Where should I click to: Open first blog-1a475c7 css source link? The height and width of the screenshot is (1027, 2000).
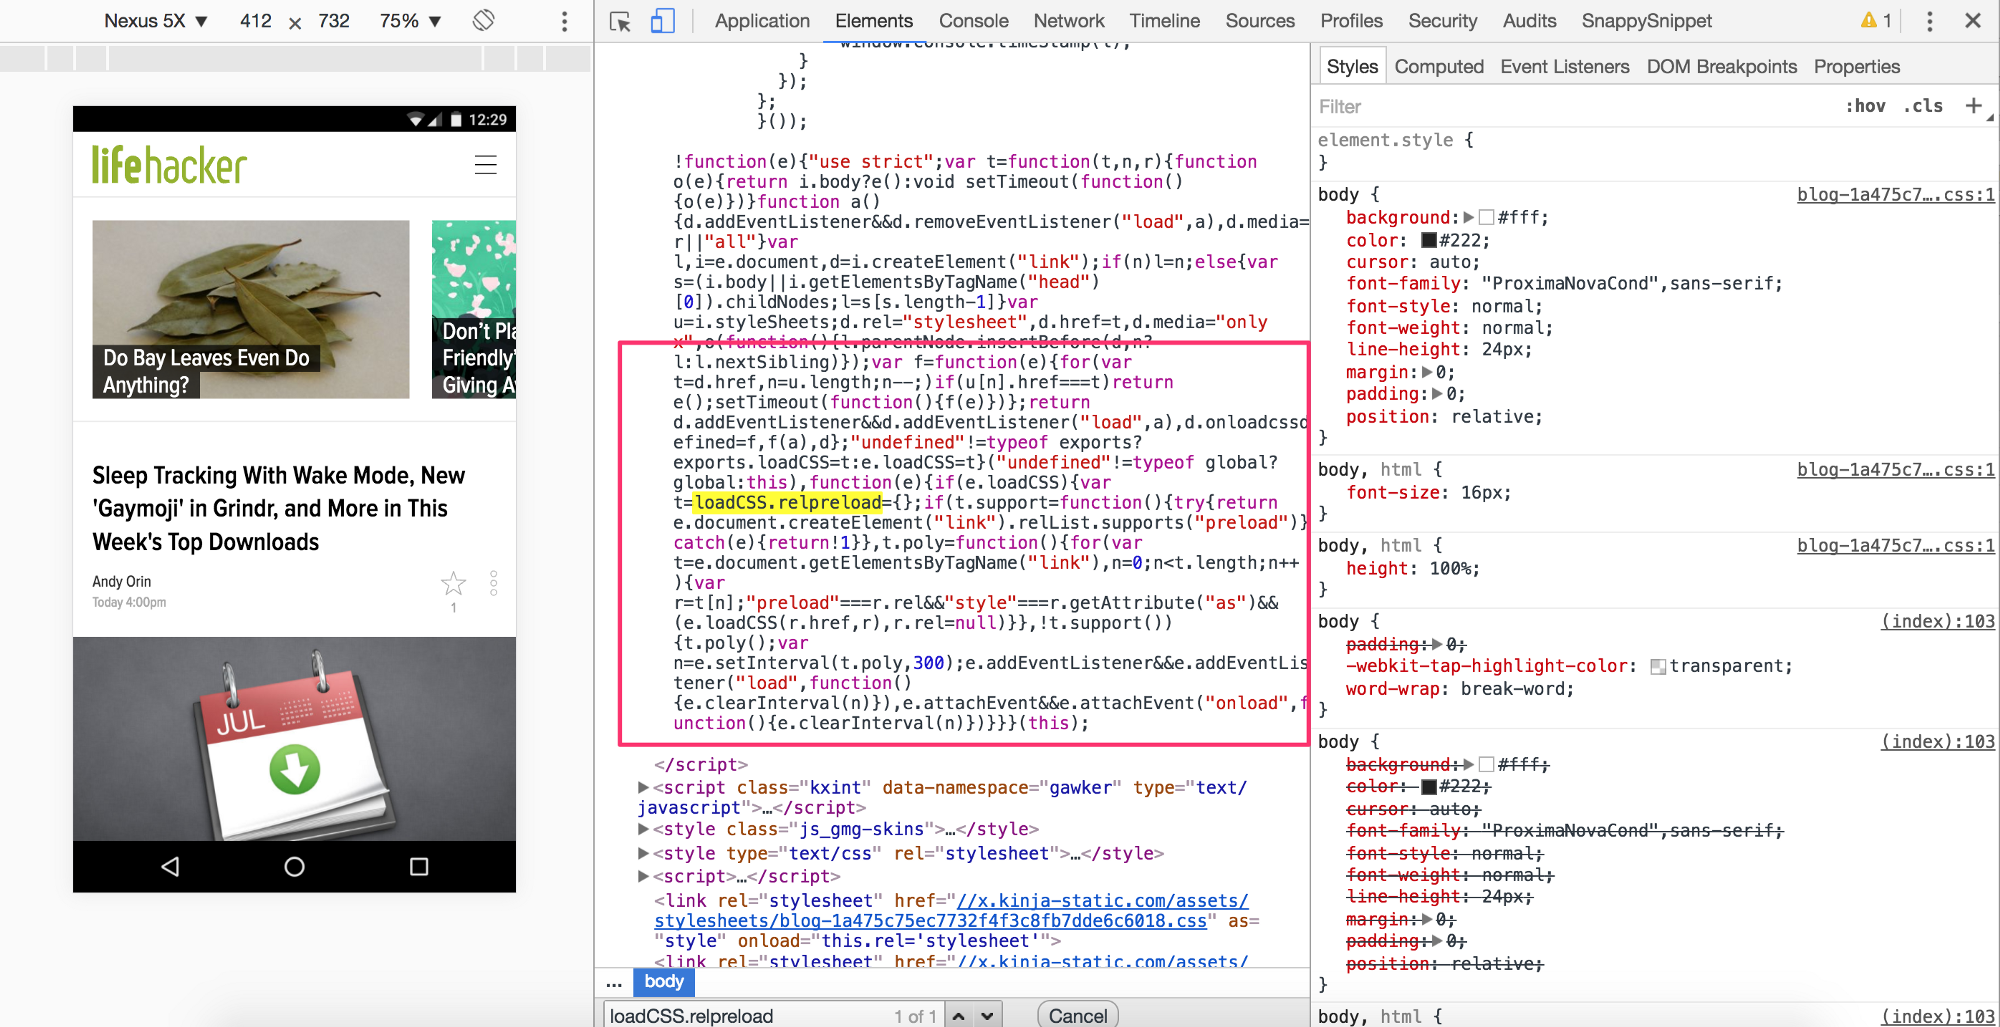coord(1895,195)
